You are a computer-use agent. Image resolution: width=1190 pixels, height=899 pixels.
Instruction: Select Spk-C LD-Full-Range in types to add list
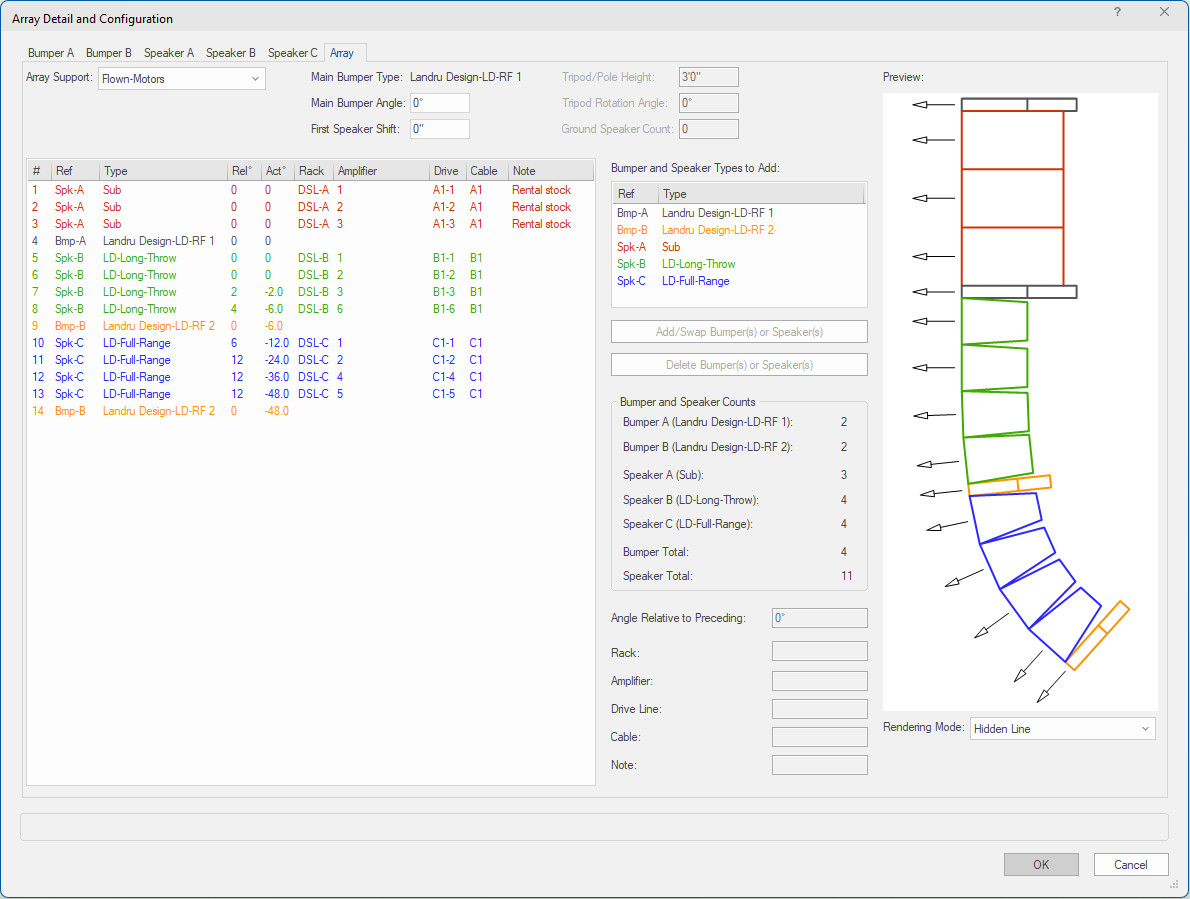coord(739,281)
